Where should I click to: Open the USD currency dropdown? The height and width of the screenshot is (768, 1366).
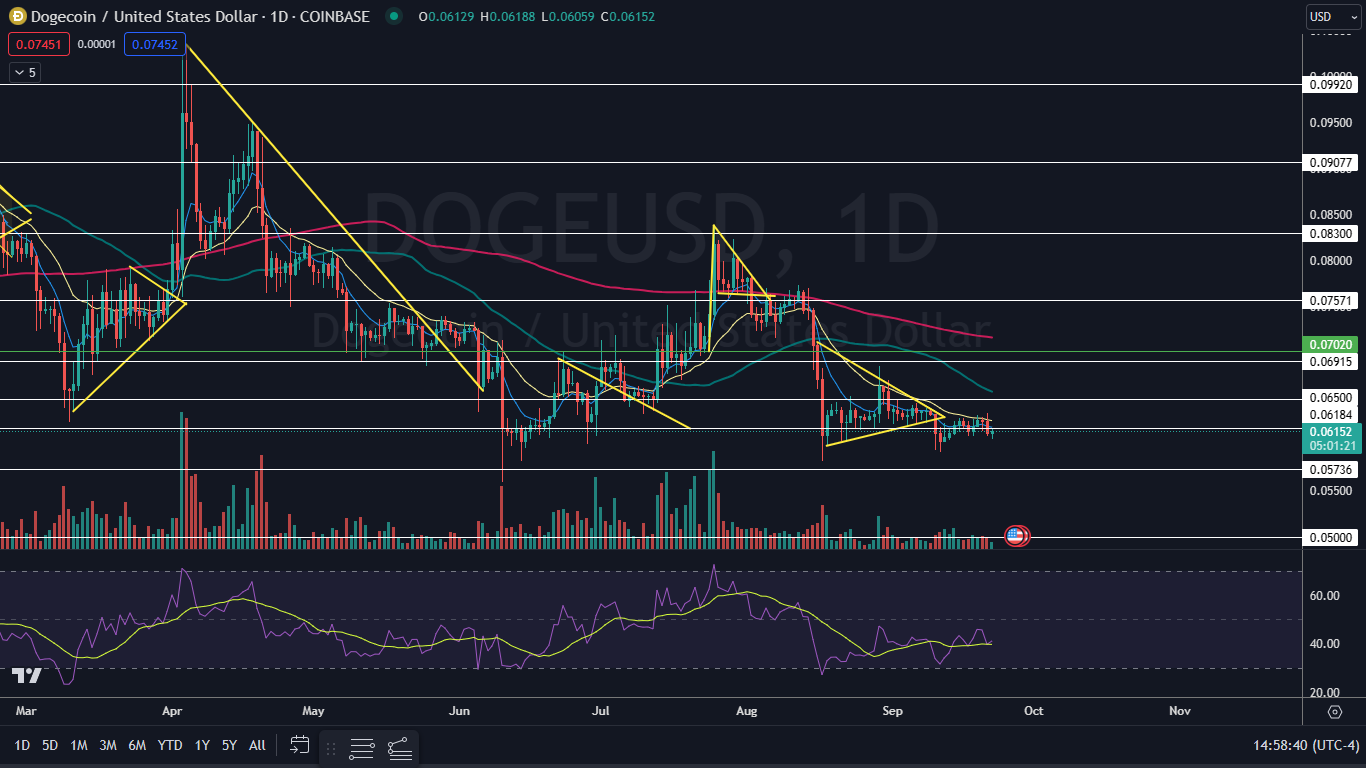tap(1334, 17)
